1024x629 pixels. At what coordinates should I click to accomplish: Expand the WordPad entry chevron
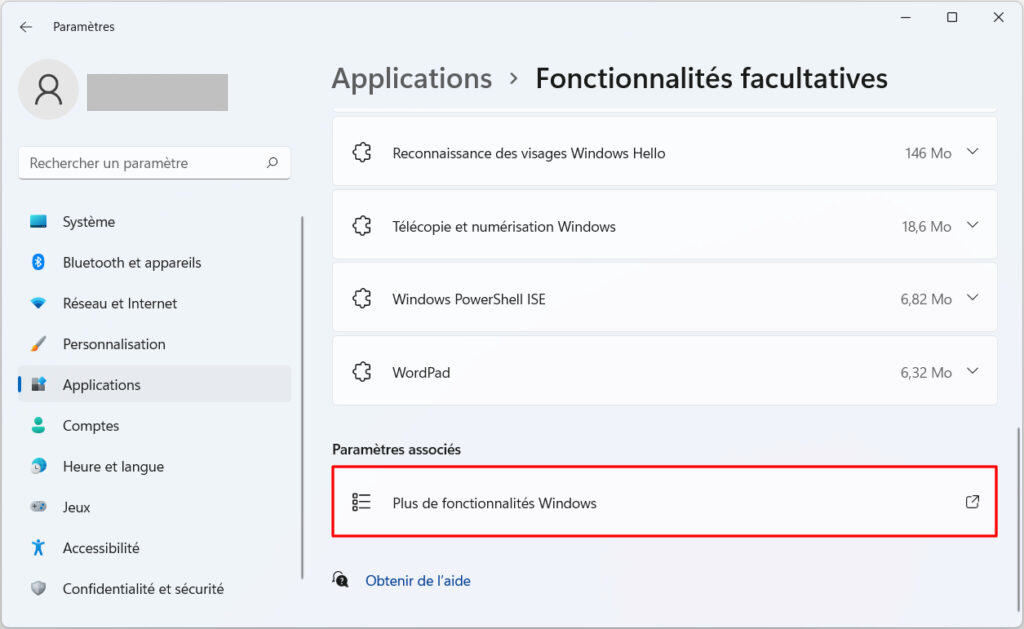972,371
